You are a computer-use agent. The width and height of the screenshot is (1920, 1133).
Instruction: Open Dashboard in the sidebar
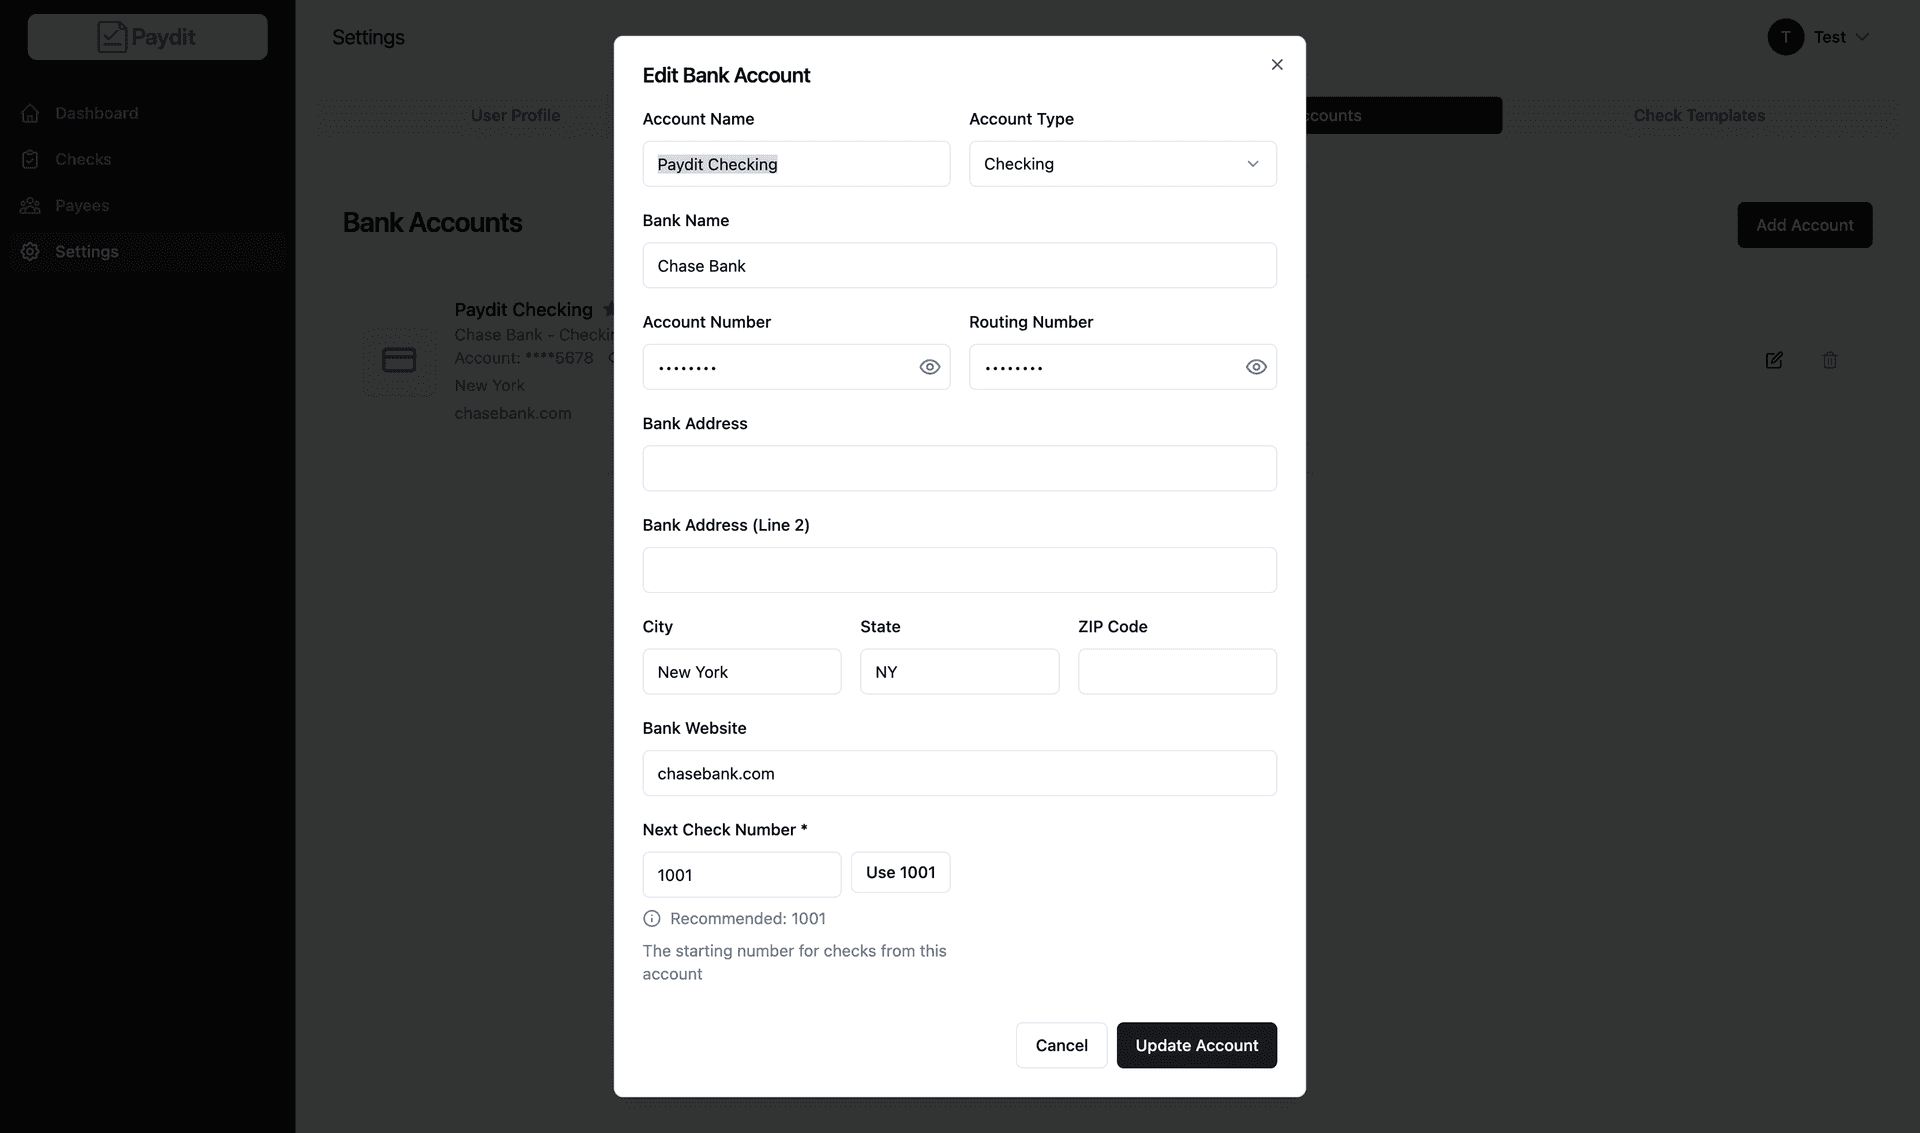147,114
